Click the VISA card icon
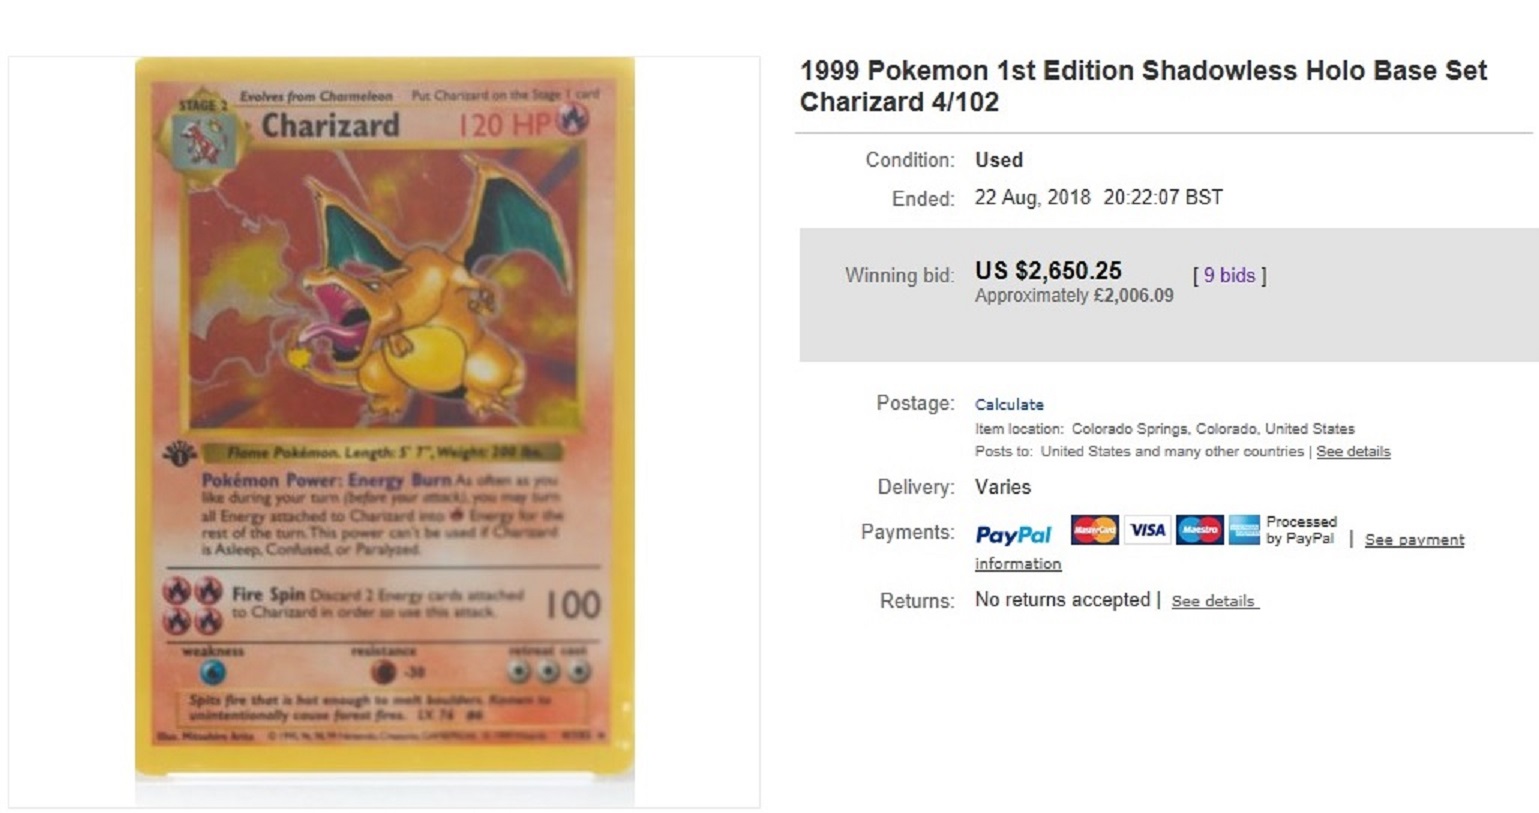1539x813 pixels. pos(1147,530)
